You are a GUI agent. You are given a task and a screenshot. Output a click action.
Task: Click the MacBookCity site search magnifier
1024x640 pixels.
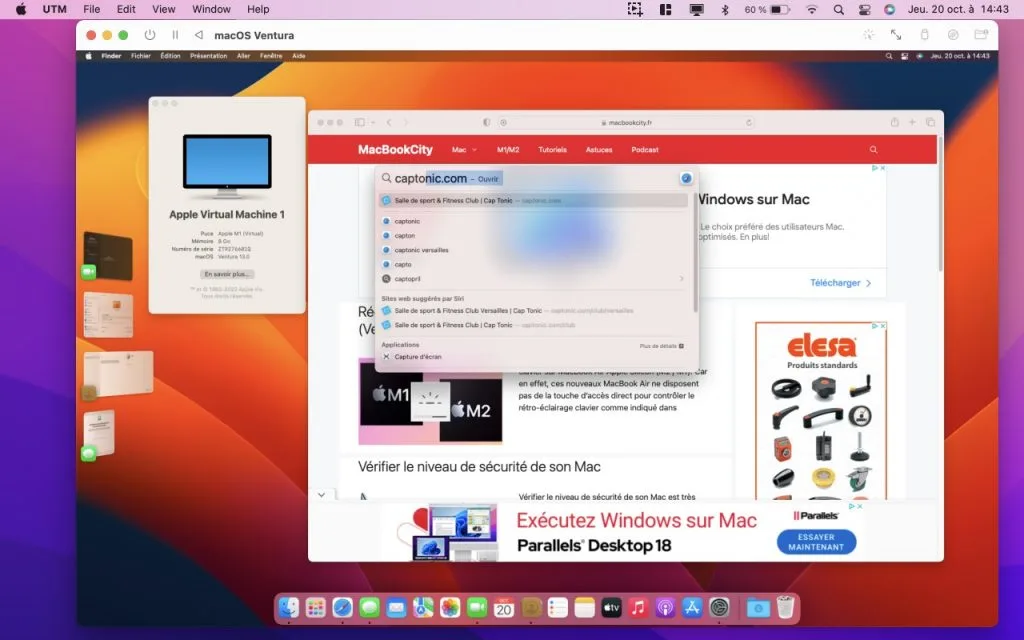click(x=873, y=150)
